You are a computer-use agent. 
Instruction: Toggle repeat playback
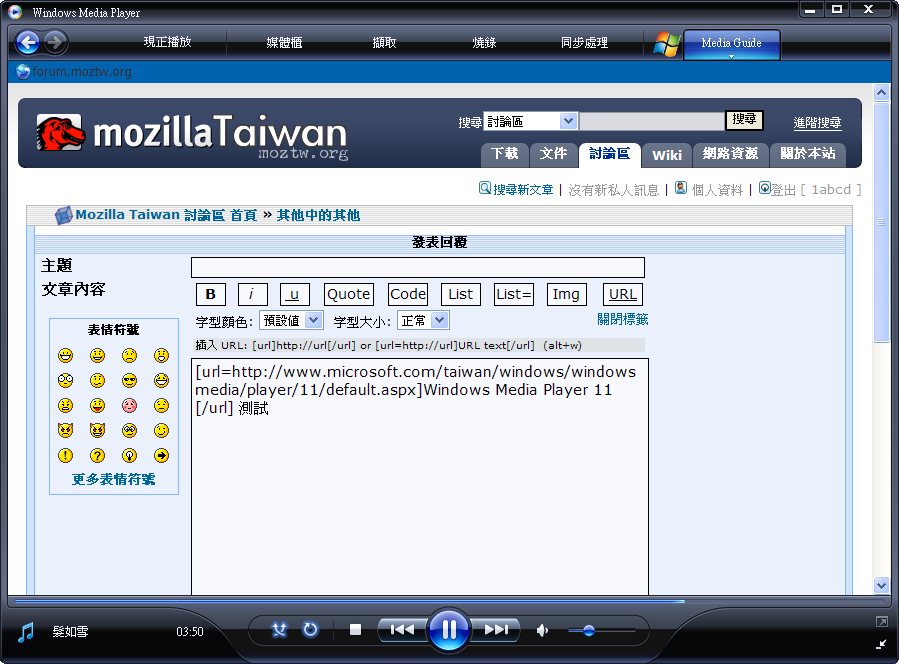click(310, 630)
